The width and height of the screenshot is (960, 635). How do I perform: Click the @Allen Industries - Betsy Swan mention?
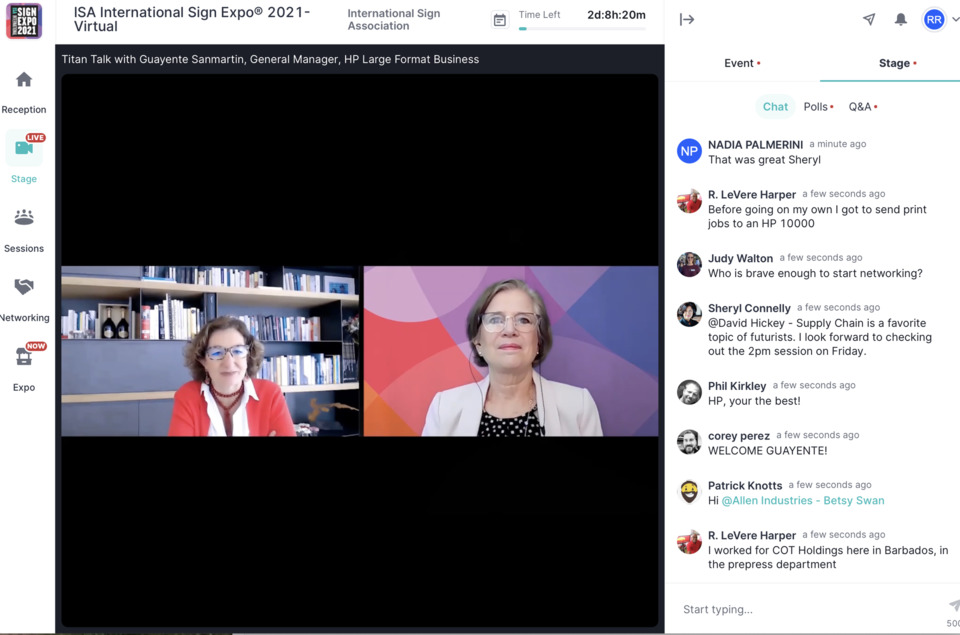tap(802, 500)
